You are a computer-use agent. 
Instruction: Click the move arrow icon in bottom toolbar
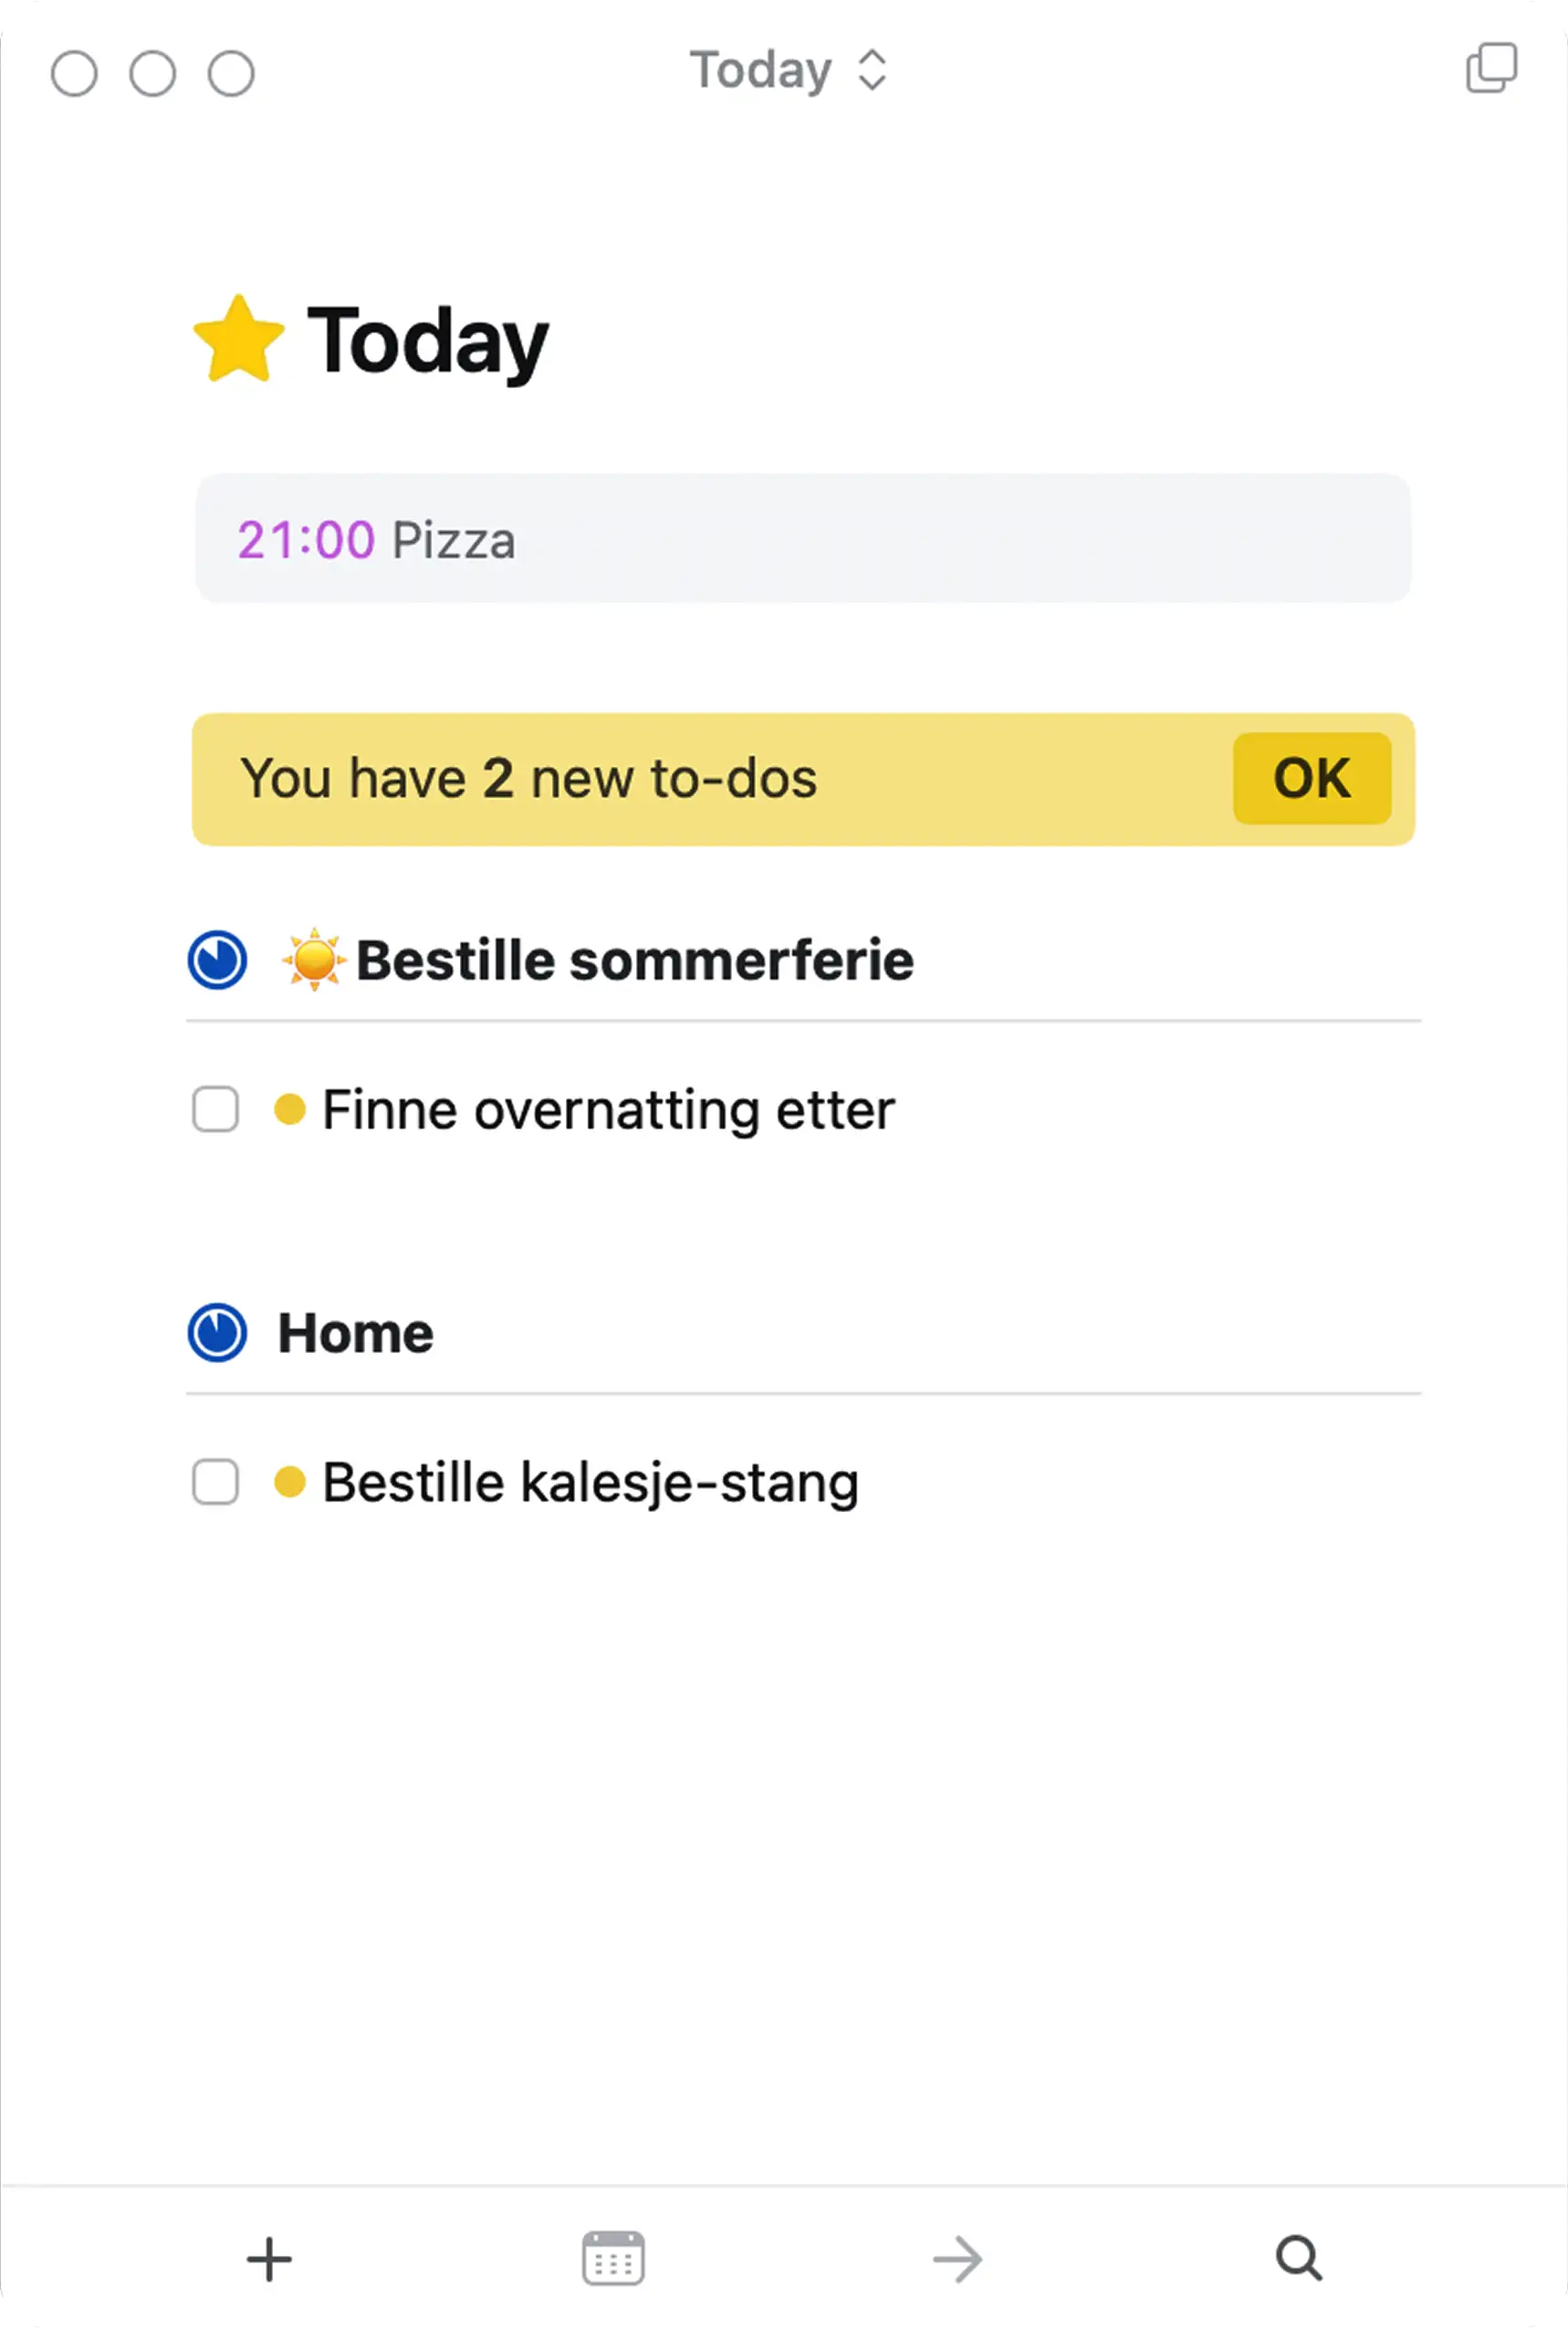point(957,2259)
